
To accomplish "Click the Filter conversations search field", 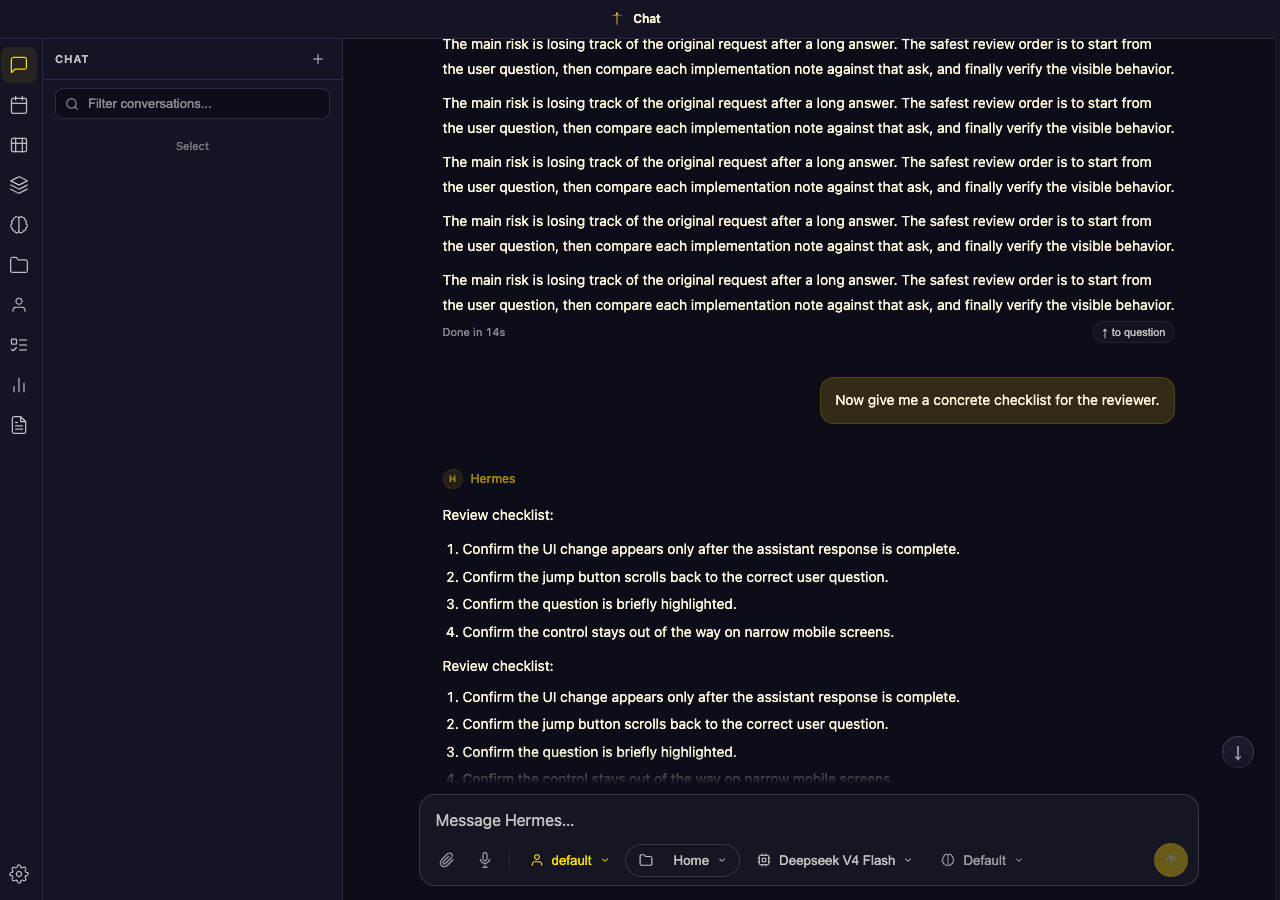I will coord(192,104).
